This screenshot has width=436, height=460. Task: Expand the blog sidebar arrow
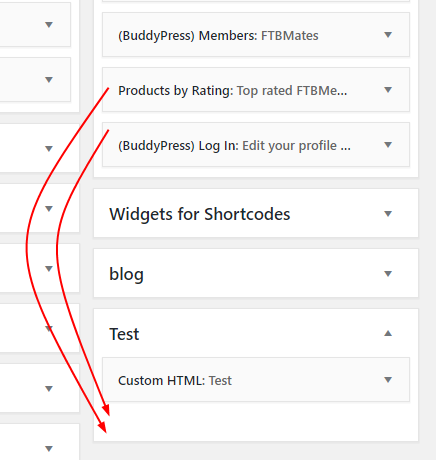[x=388, y=274]
